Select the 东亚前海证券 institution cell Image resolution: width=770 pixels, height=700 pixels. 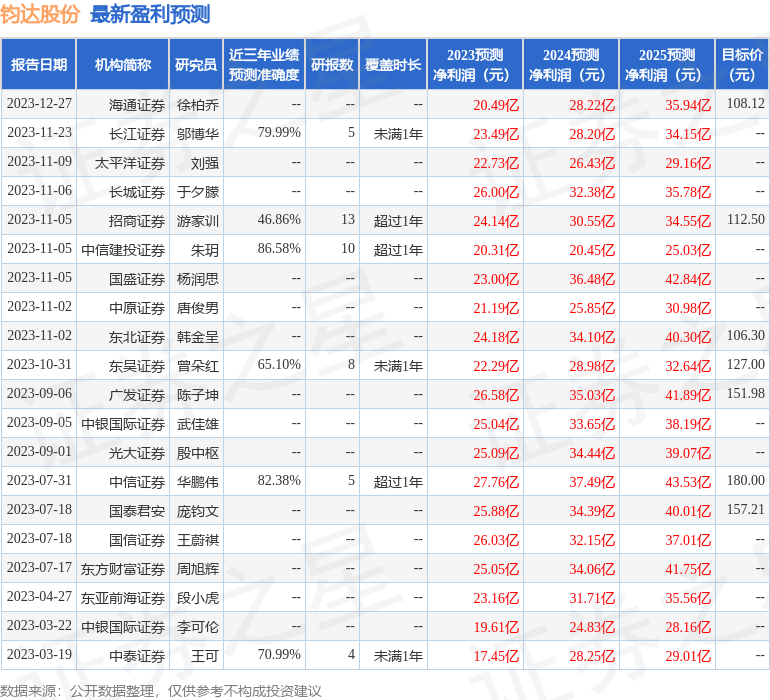[123, 598]
